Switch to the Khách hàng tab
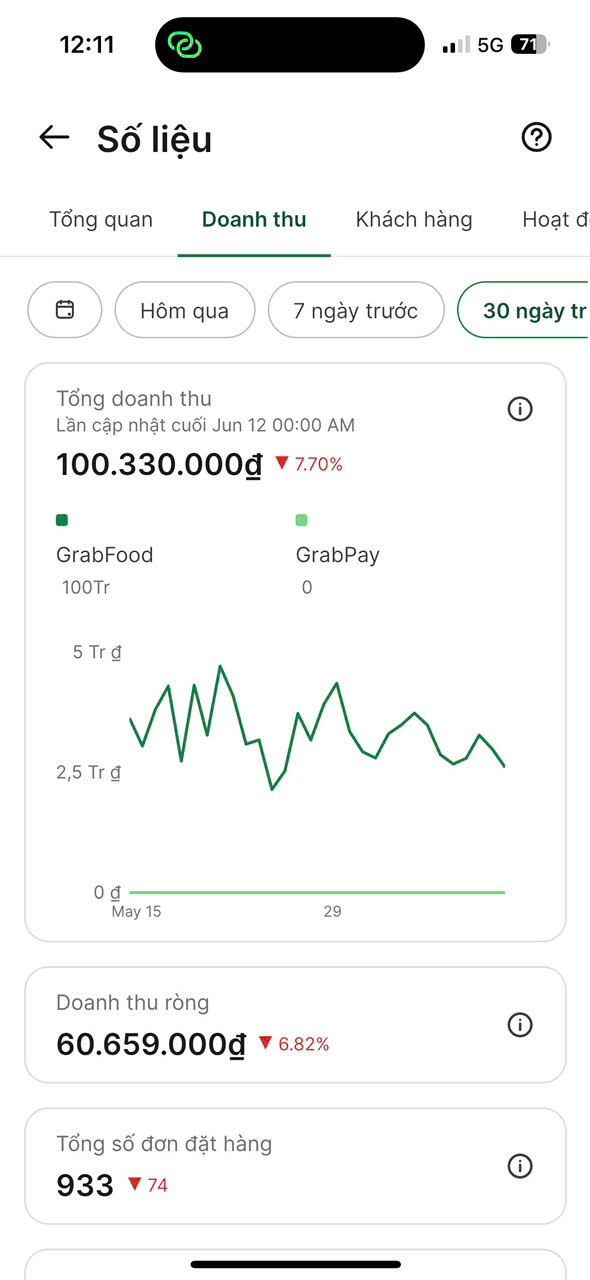 coord(414,220)
